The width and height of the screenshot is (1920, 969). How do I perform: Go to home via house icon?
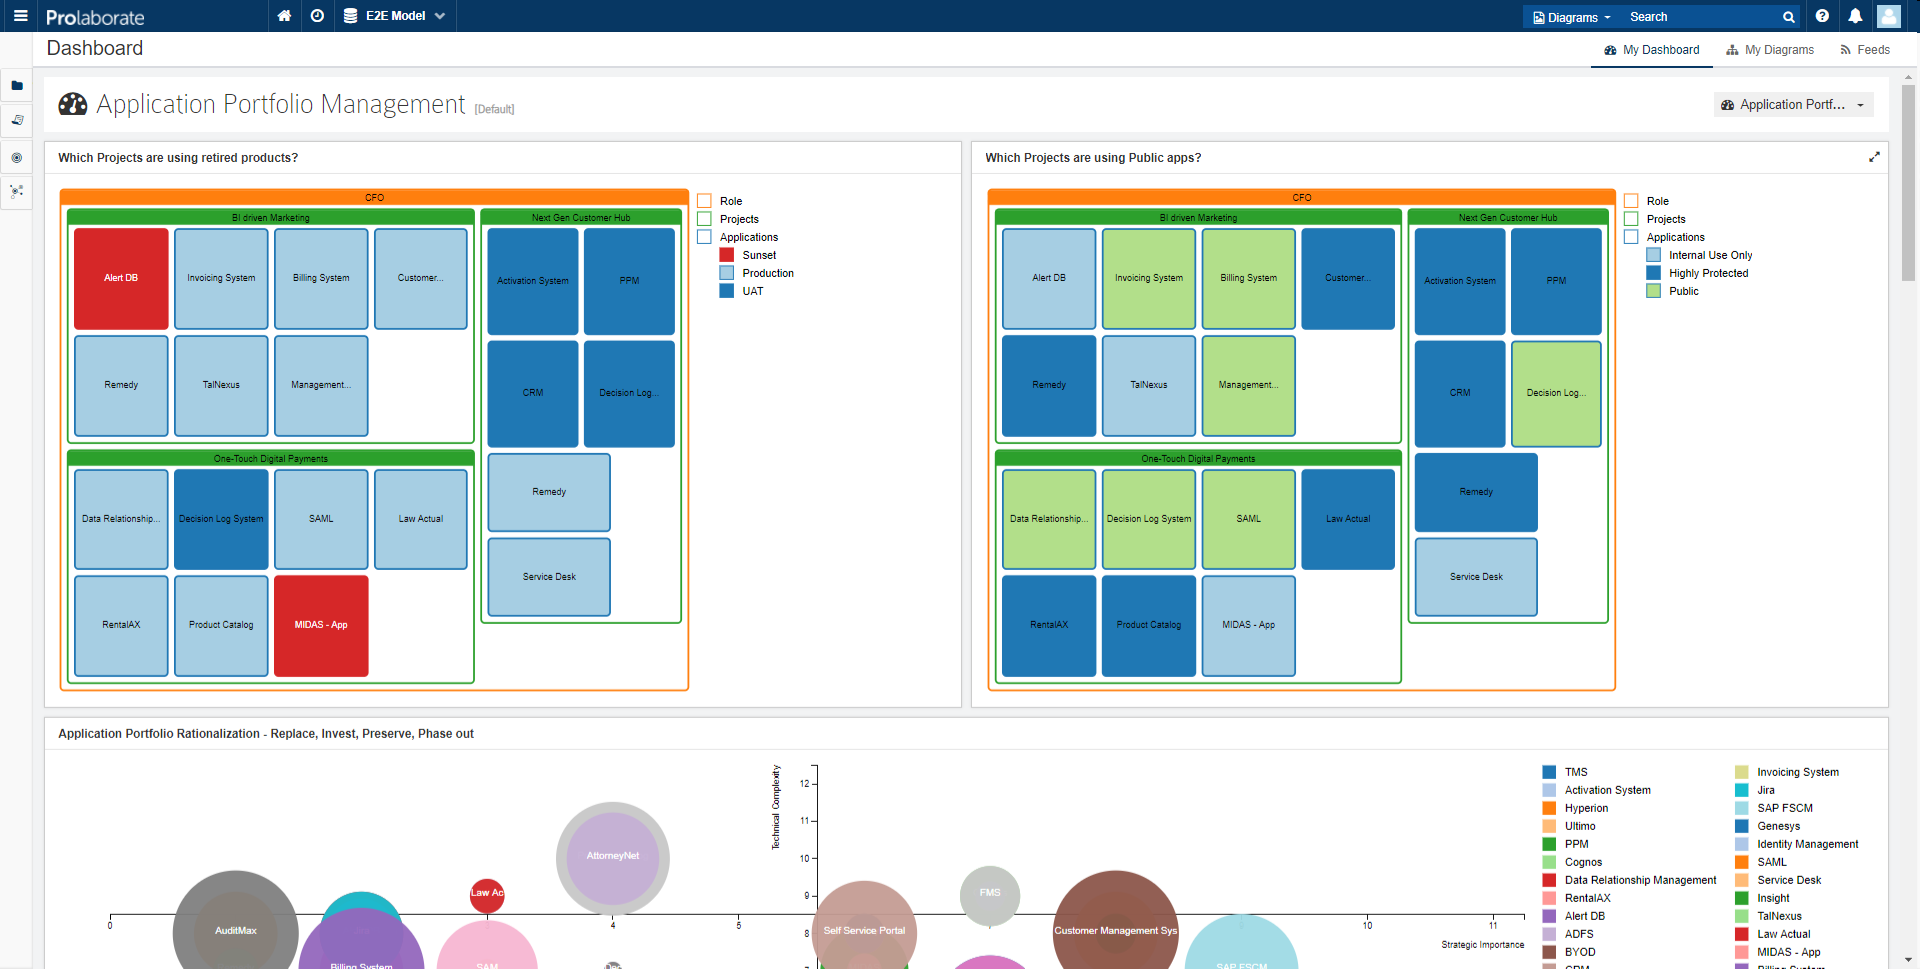[x=284, y=16]
